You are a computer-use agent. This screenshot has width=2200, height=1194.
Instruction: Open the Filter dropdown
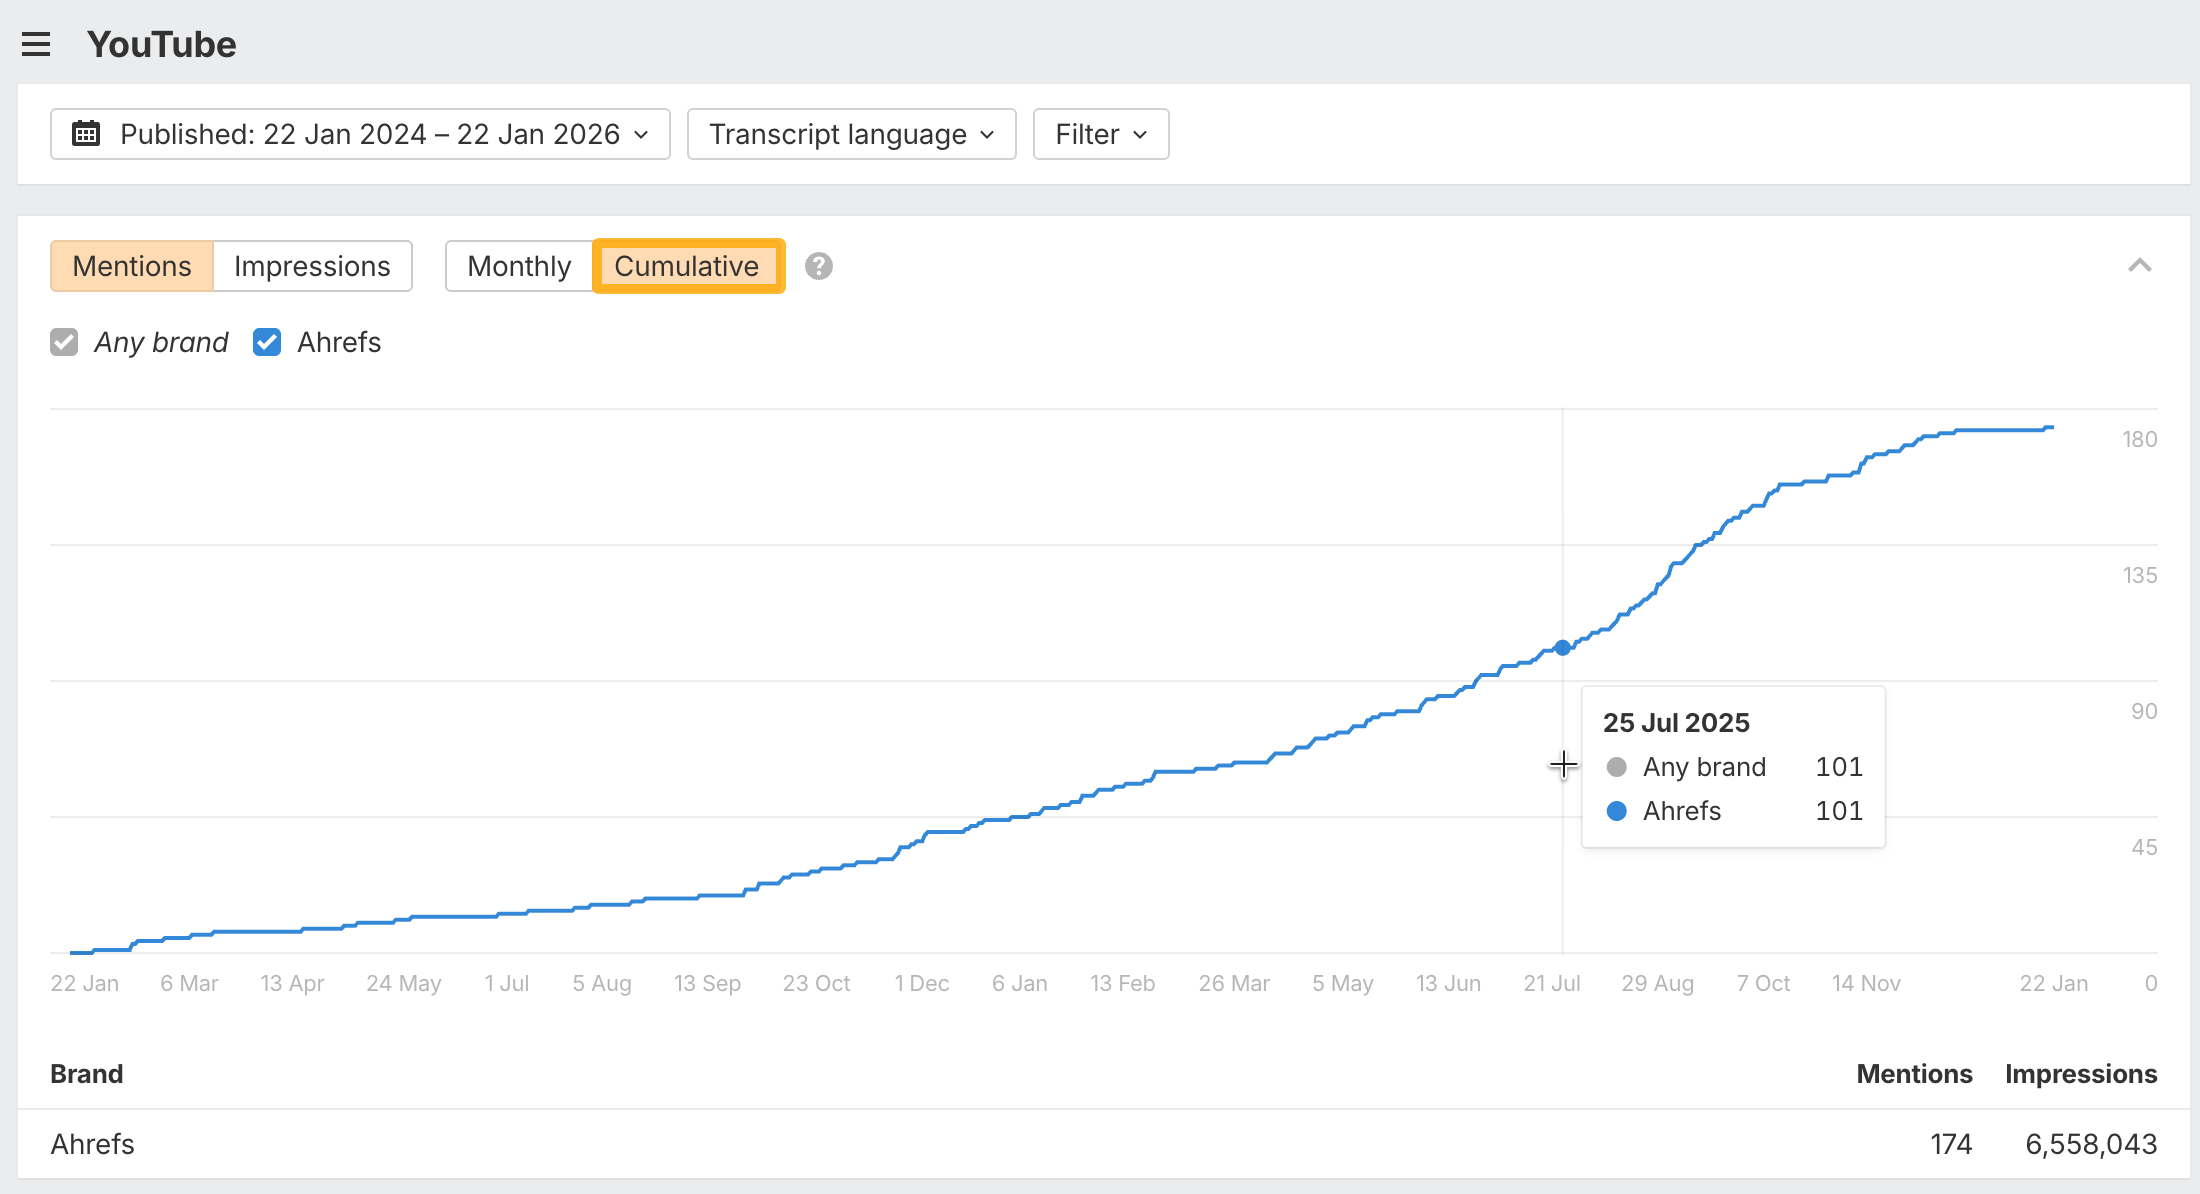pos(1101,134)
